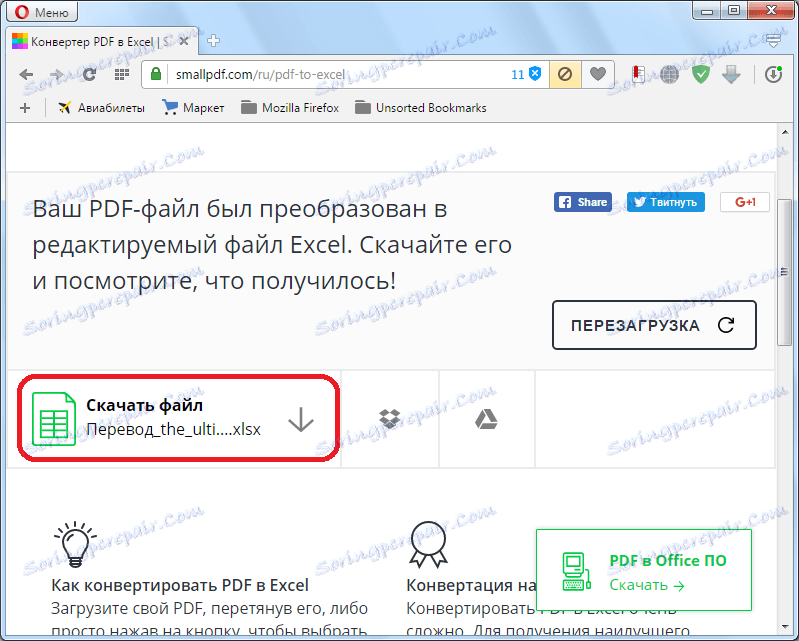Open a new tab with plus button
This screenshot has height=641, width=799.
tap(213, 41)
